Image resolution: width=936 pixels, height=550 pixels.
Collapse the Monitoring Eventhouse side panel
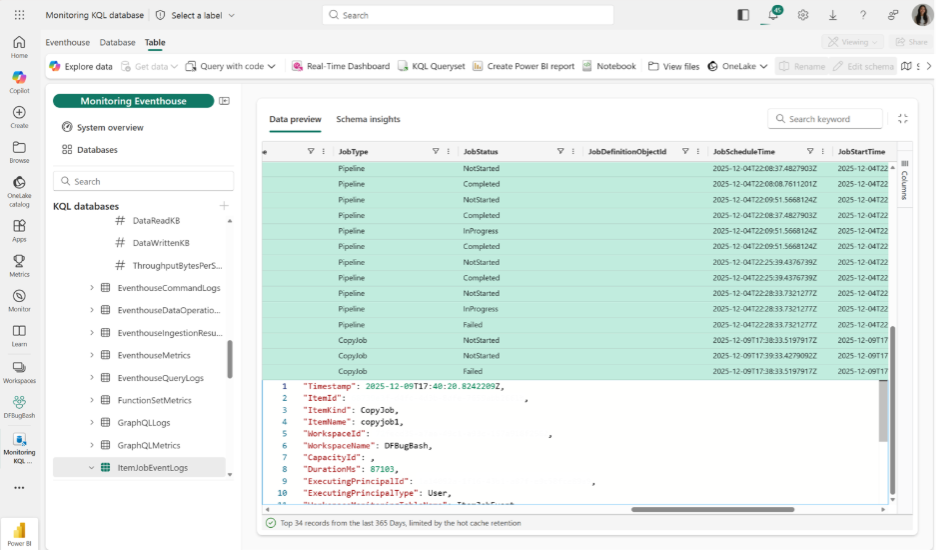click(x=224, y=101)
